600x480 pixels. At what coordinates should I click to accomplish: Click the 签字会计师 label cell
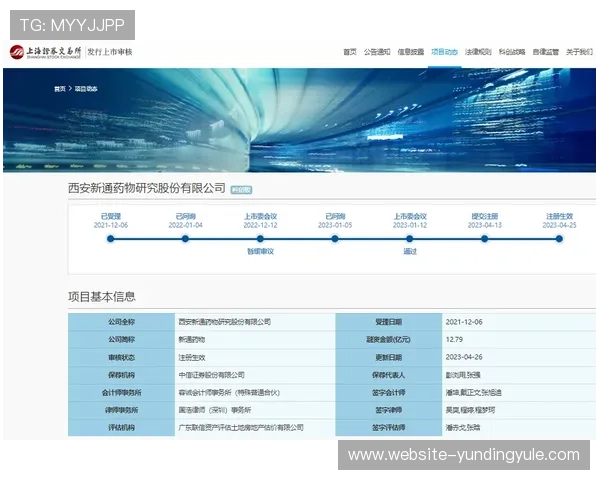point(388,393)
